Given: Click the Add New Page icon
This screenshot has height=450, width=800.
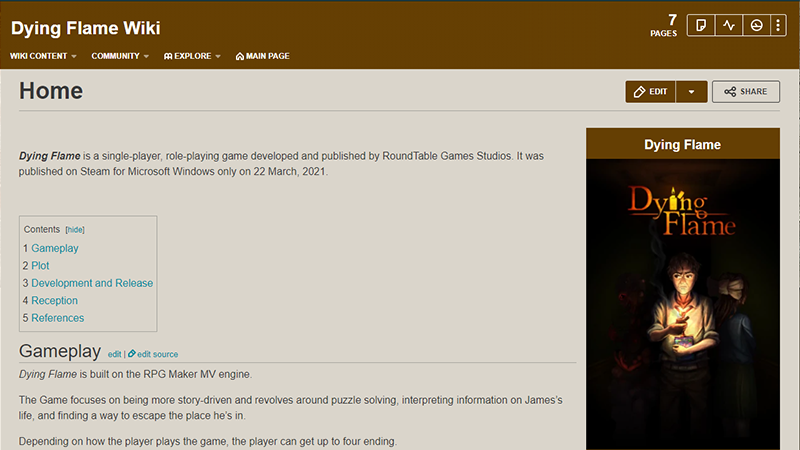Looking at the screenshot, I should coord(702,26).
